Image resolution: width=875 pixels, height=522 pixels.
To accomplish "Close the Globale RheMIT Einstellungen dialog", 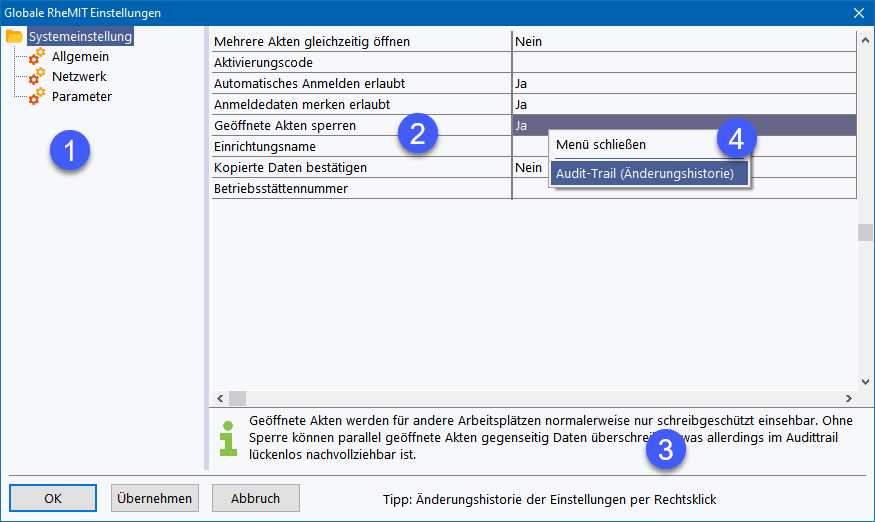I will pos(858,13).
